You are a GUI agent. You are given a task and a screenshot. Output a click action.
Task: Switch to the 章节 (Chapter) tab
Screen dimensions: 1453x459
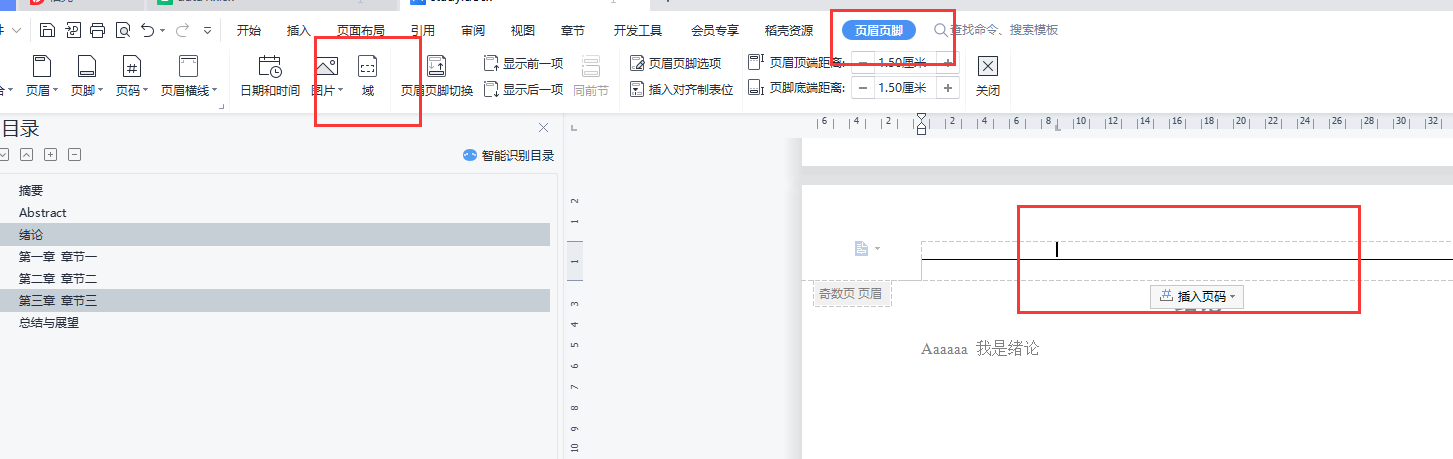(573, 30)
